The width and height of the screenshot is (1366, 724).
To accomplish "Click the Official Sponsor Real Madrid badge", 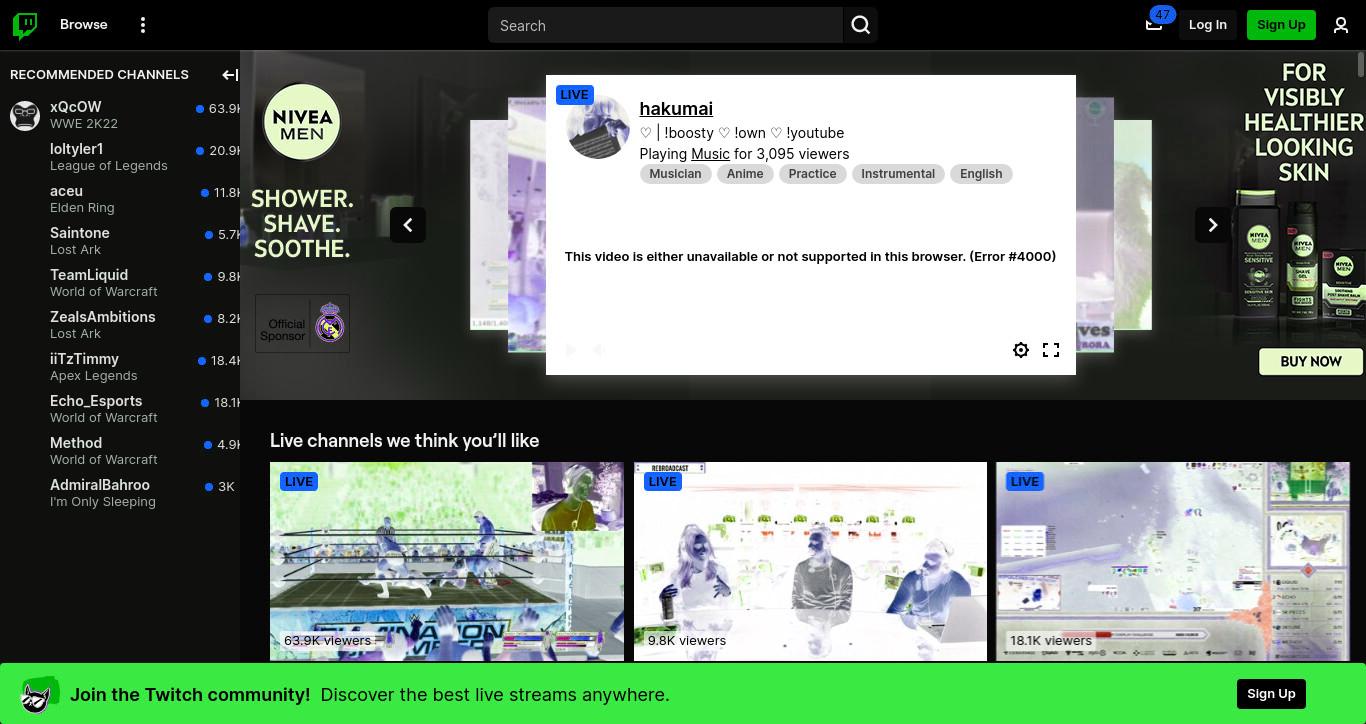I will [x=302, y=323].
